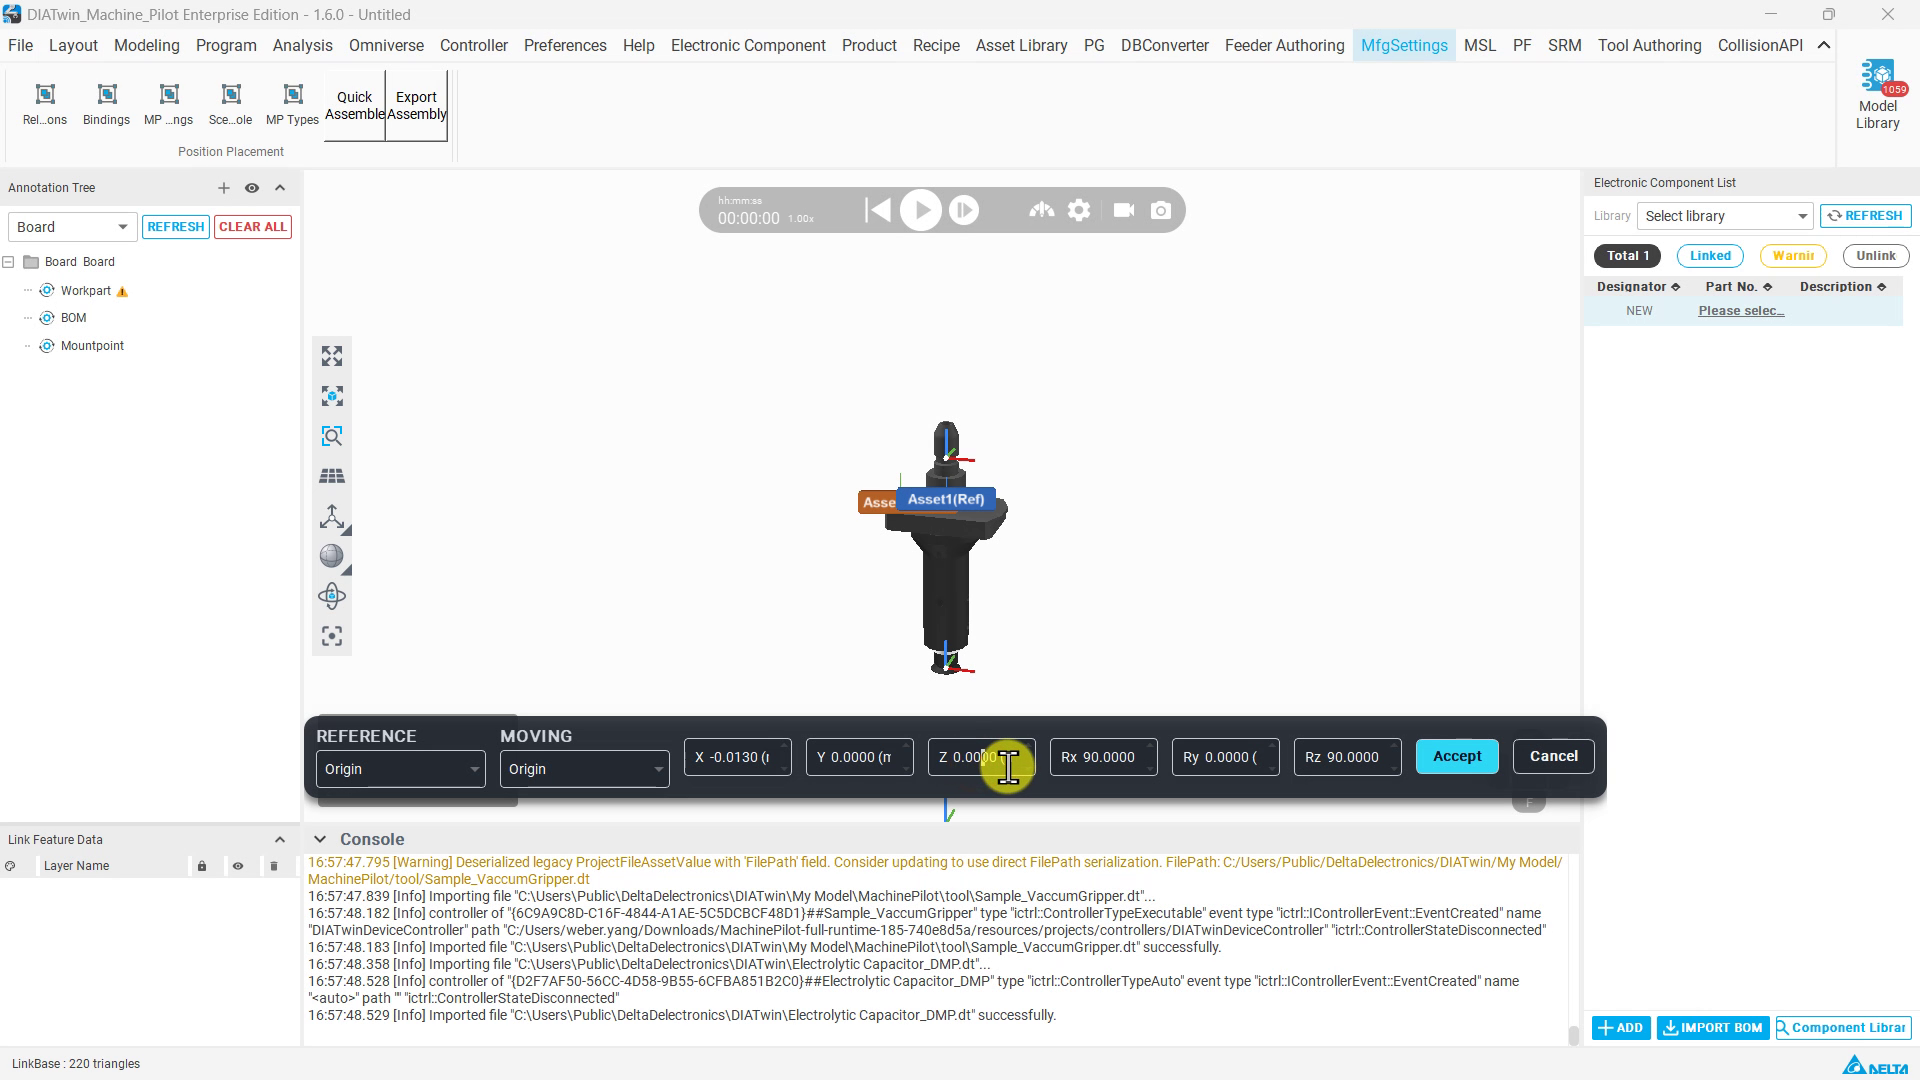The height and width of the screenshot is (1080, 1920).
Task: Open the Sce..ole ribbon tool
Action: click(x=231, y=104)
